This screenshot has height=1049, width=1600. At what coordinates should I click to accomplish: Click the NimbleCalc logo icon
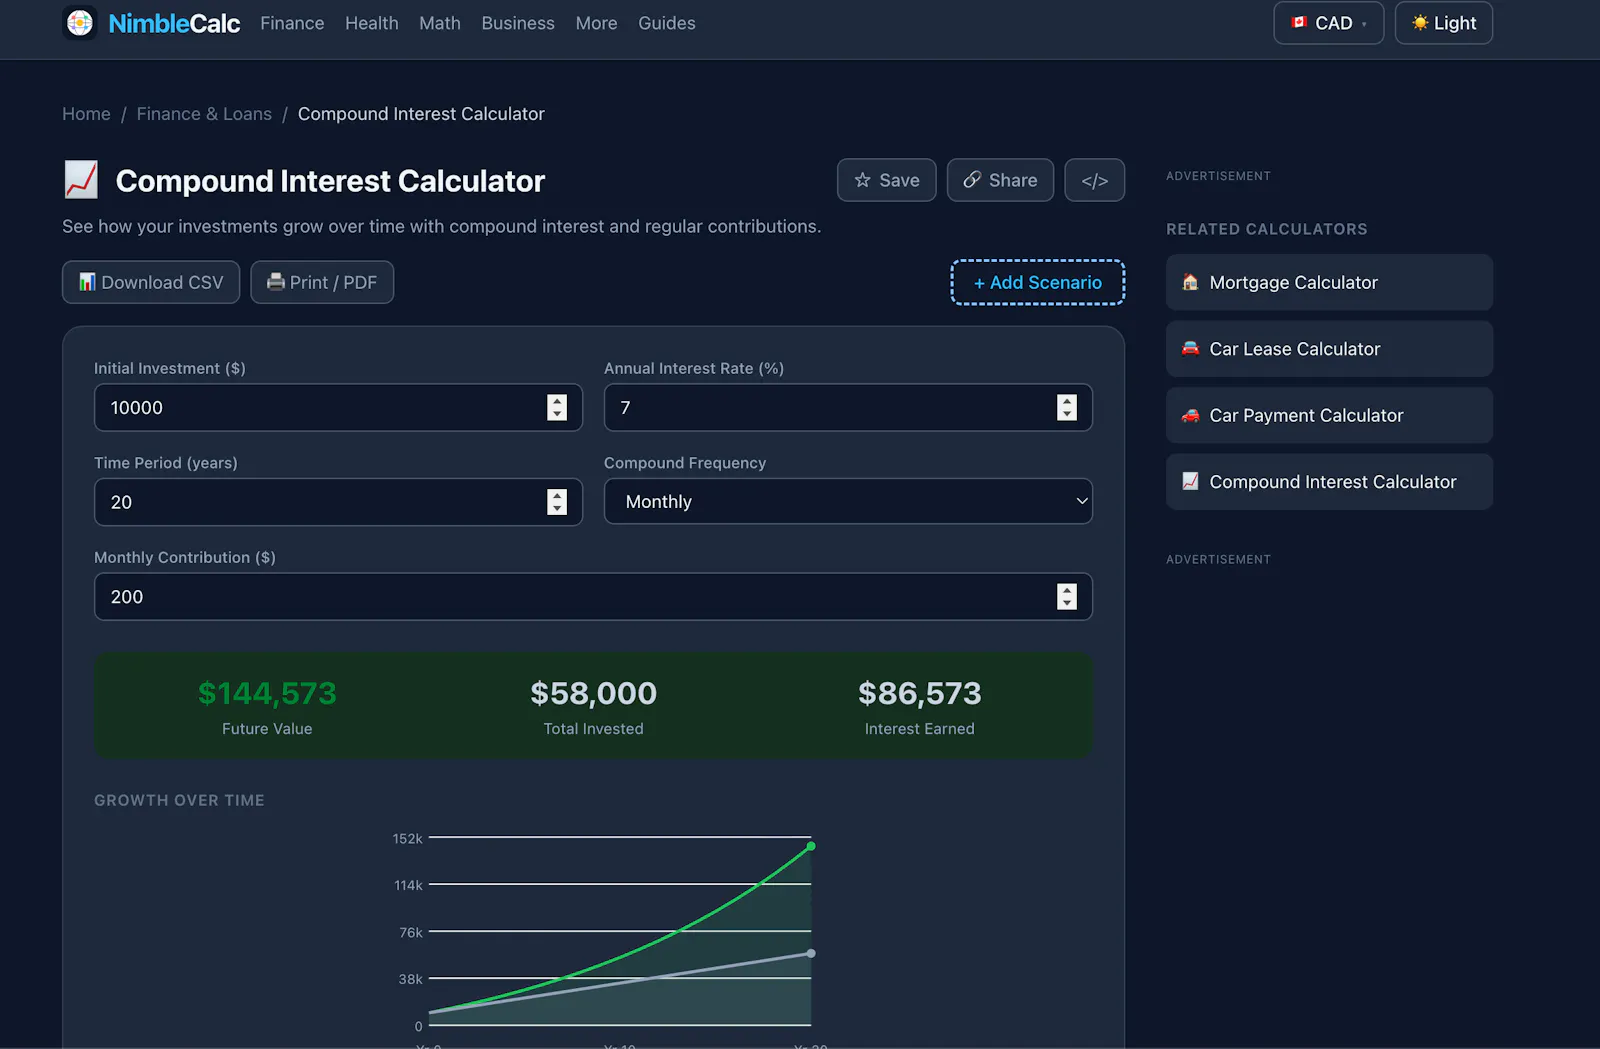click(80, 22)
